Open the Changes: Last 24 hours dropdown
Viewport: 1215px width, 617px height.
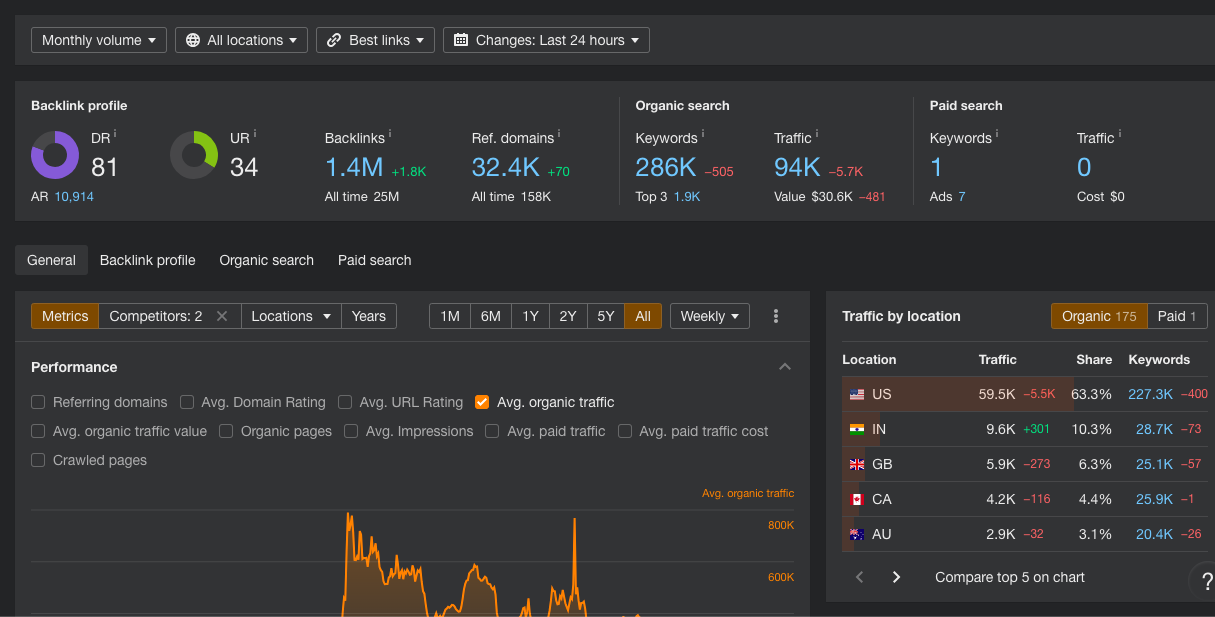coord(546,40)
